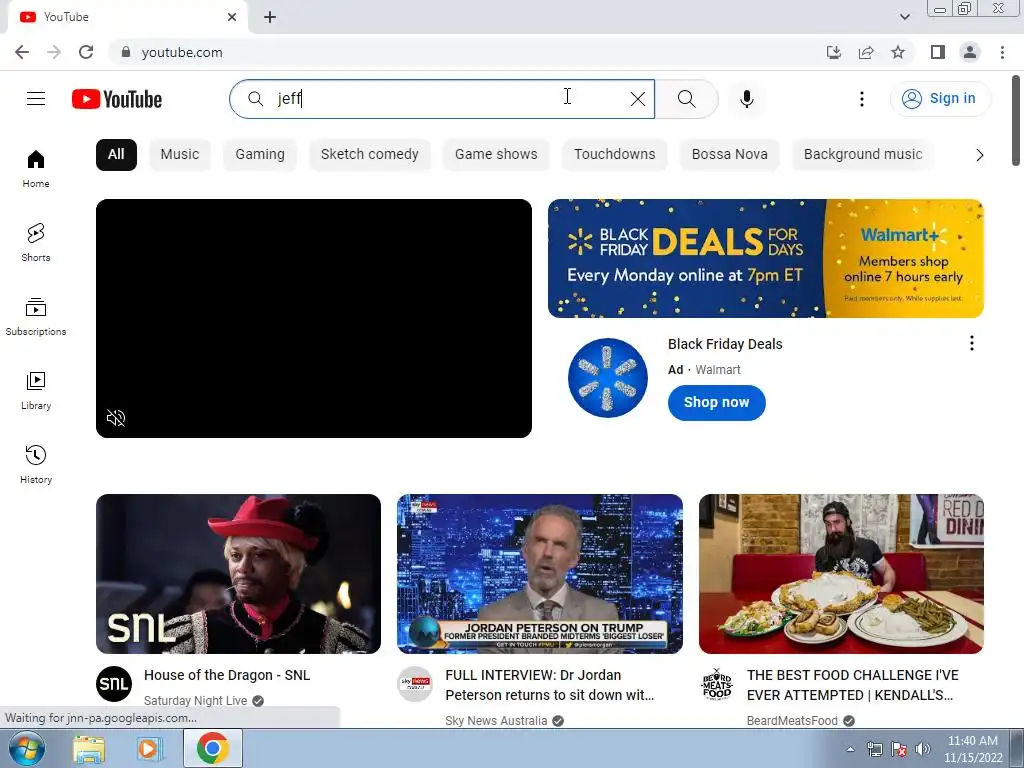1024x768 pixels.
Task: Toggle the Chrome side panel
Action: tap(938, 52)
